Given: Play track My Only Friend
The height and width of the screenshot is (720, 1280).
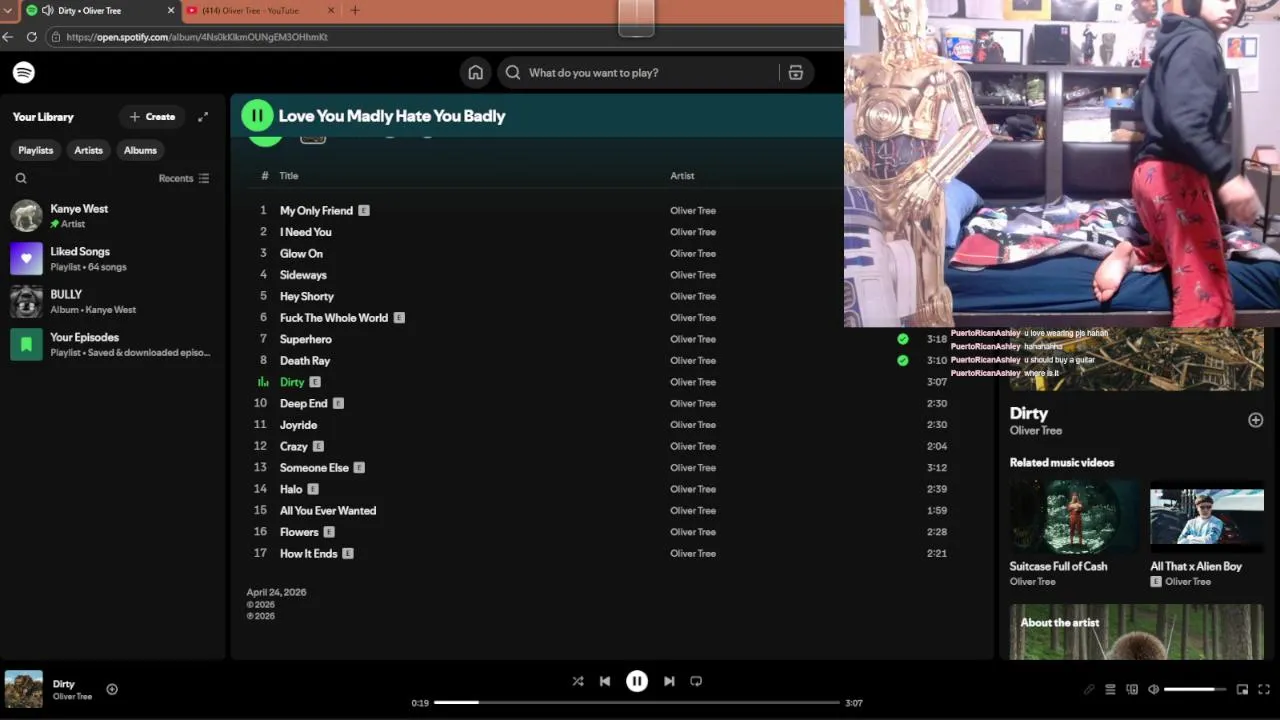Looking at the screenshot, I should point(316,211).
